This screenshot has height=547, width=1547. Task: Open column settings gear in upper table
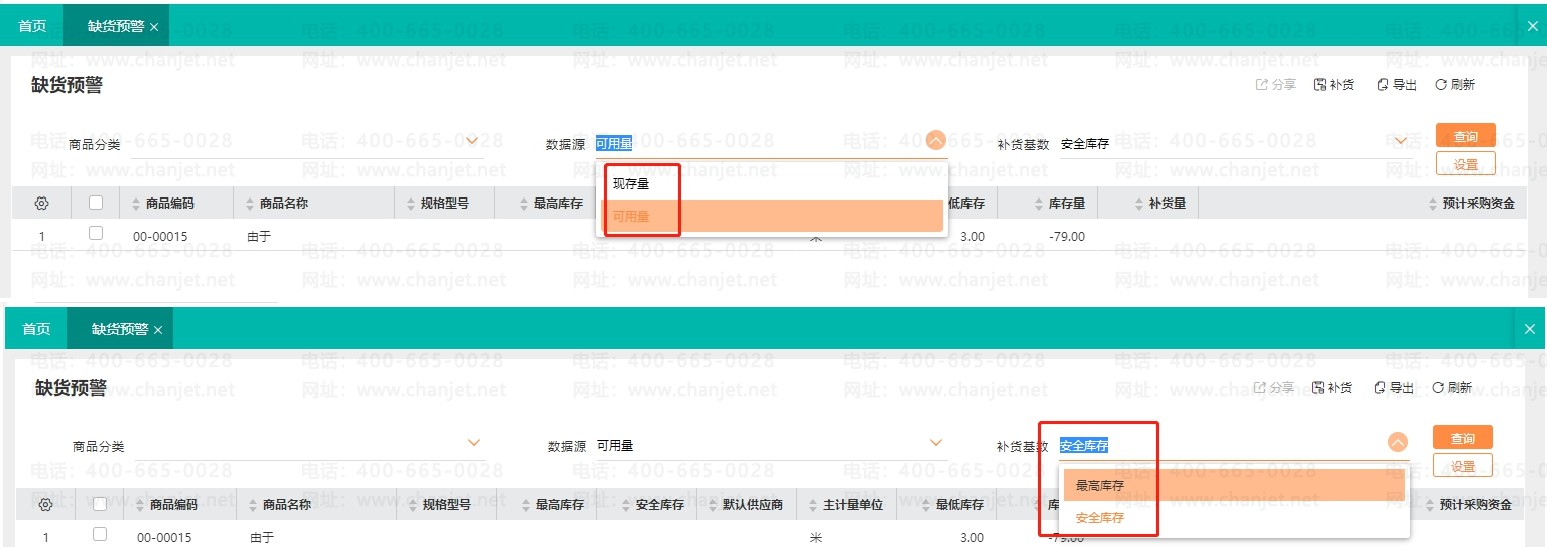41,203
